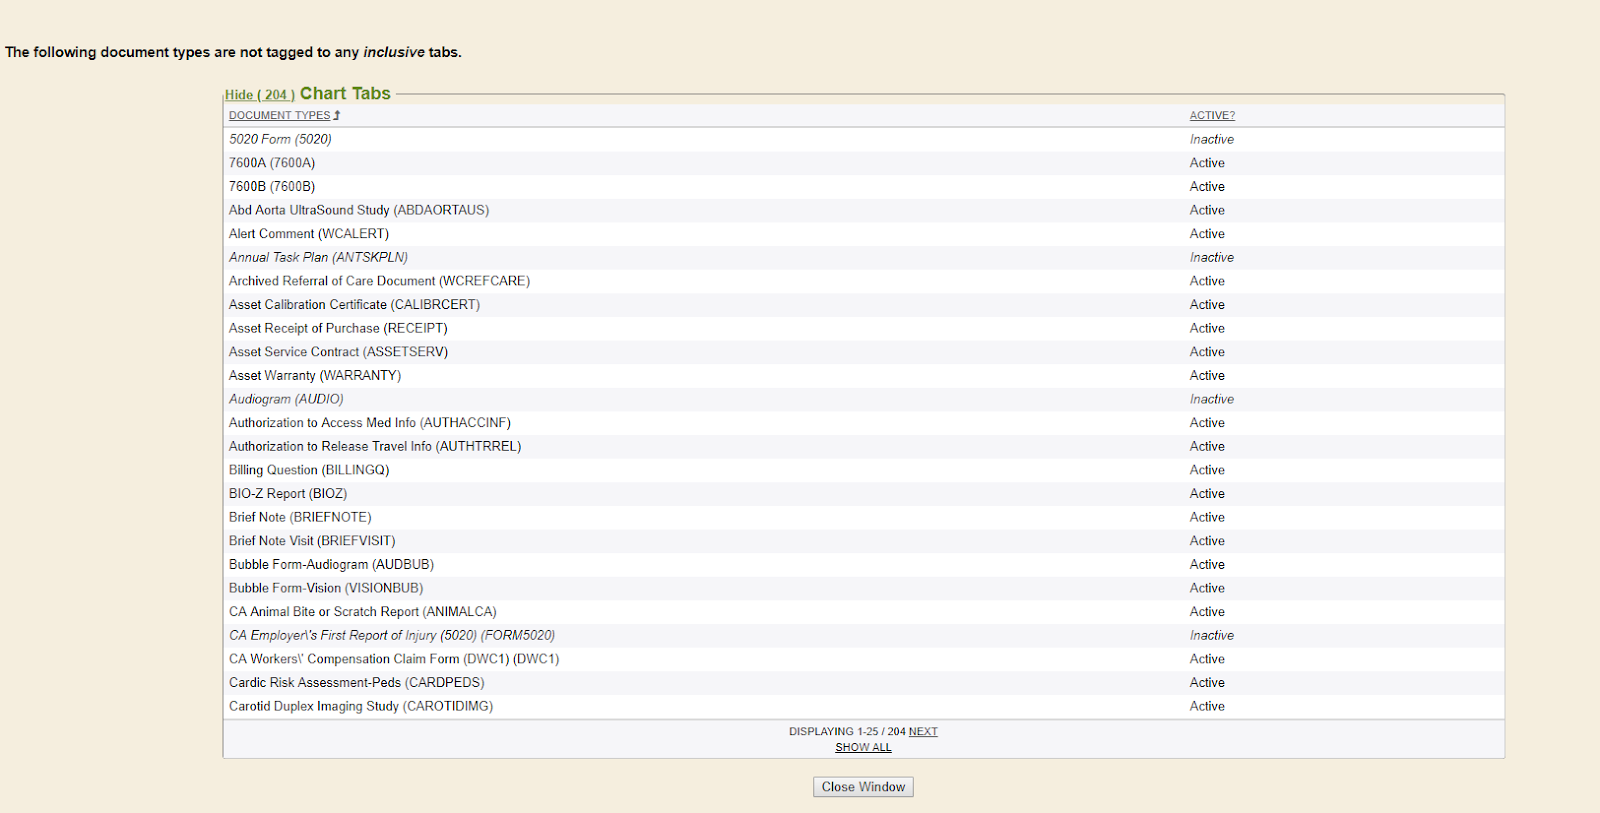Click Bubble Form-Vision (VISIONBUB) row
The height and width of the screenshot is (813, 1600).
coord(326,588)
